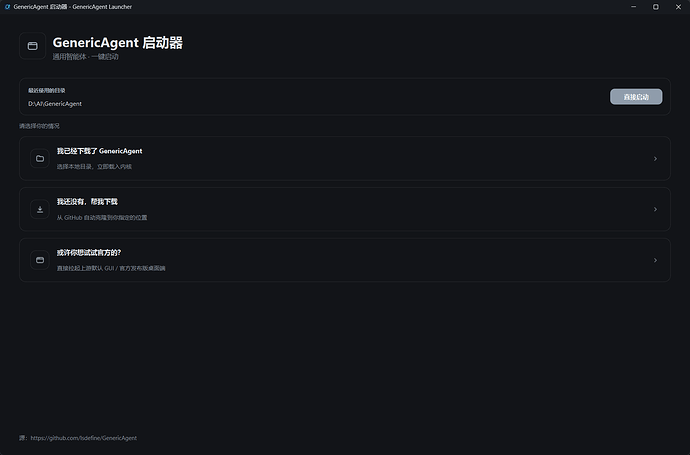Choose 我还没有，帮我下载 option title
This screenshot has width=690, height=455.
coord(87,202)
